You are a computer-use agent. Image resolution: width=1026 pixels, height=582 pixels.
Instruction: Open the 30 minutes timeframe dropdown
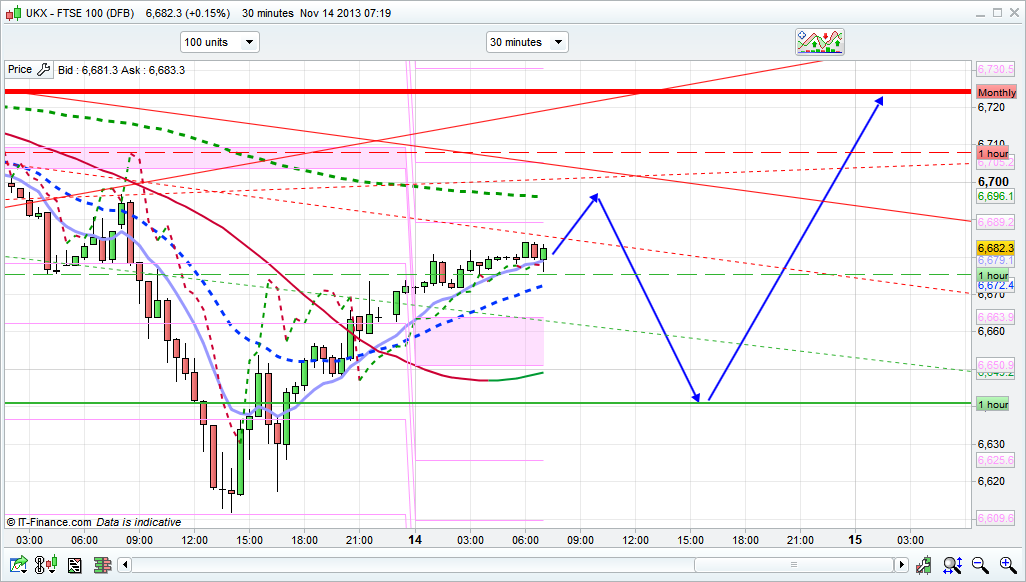coord(526,42)
